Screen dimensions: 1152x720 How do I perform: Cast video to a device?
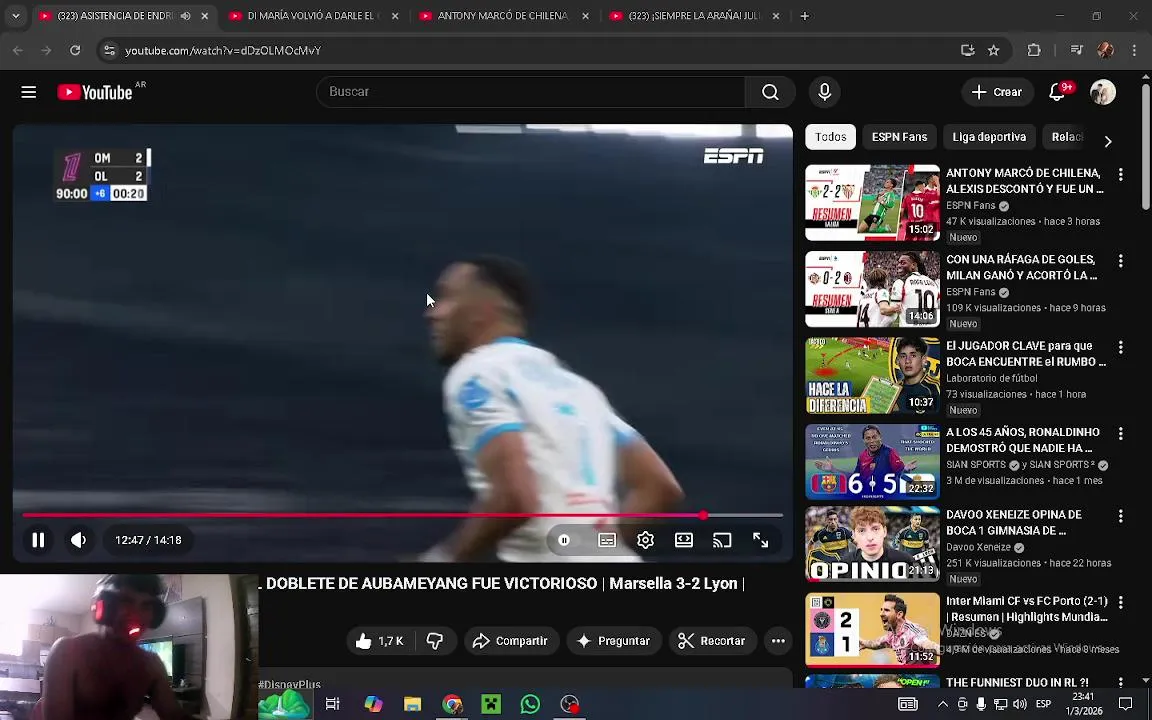(722, 540)
